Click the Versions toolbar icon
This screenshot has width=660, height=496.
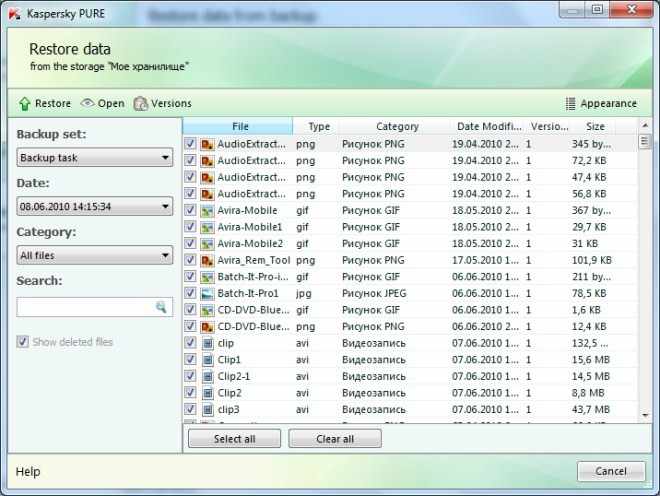point(141,104)
